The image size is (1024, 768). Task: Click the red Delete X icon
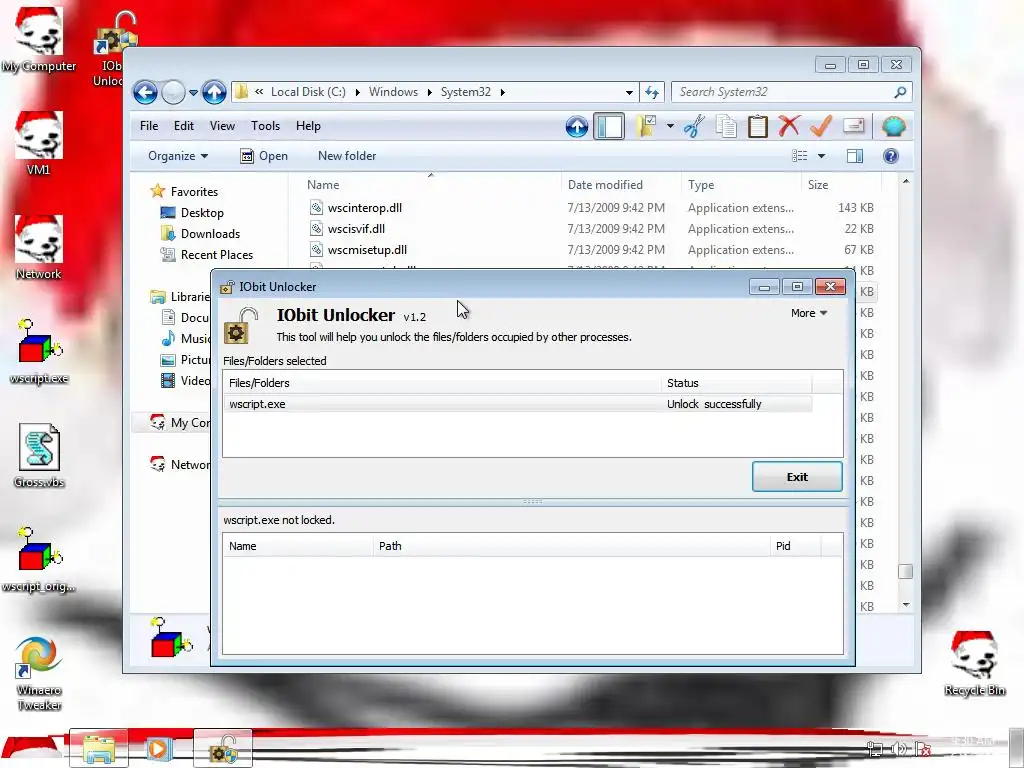pyautogui.click(x=789, y=125)
